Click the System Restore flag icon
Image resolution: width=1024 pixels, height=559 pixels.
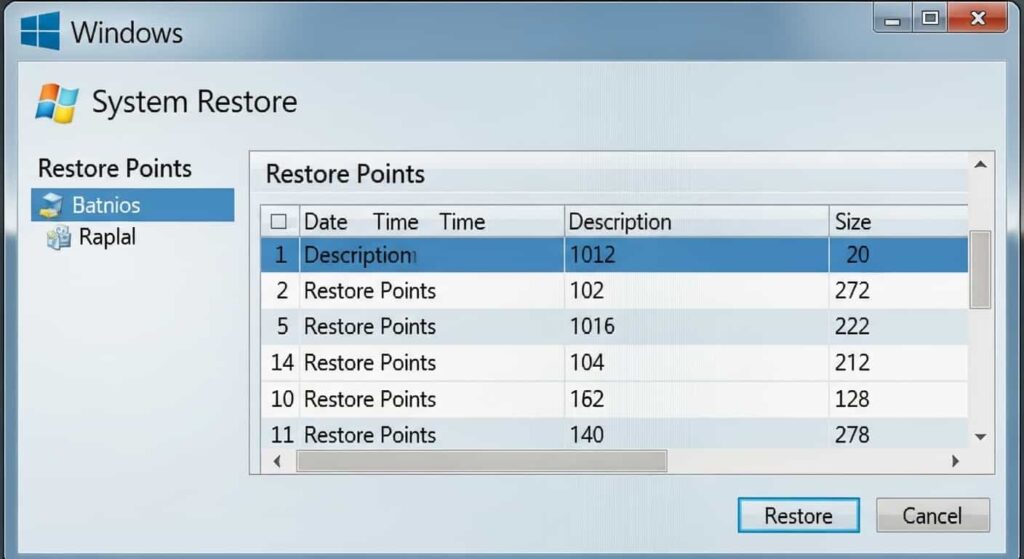pos(57,103)
